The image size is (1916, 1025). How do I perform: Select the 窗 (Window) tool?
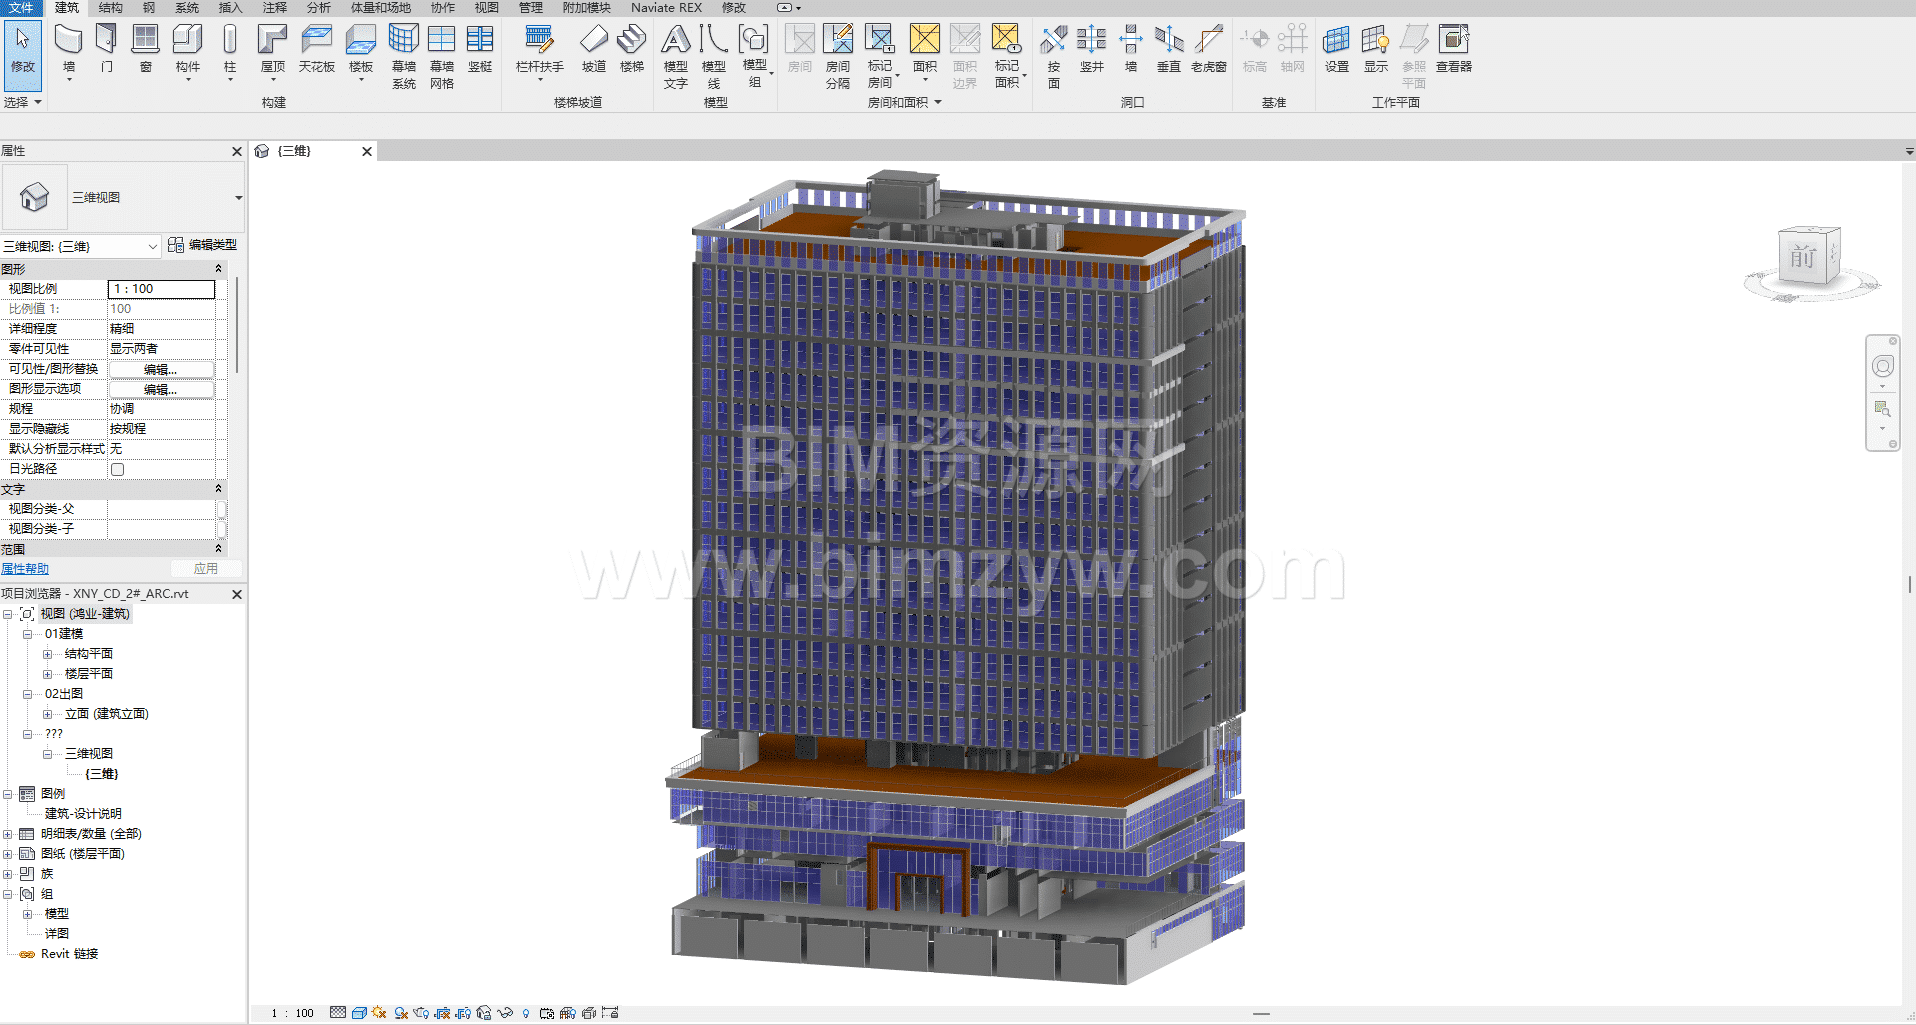click(146, 49)
